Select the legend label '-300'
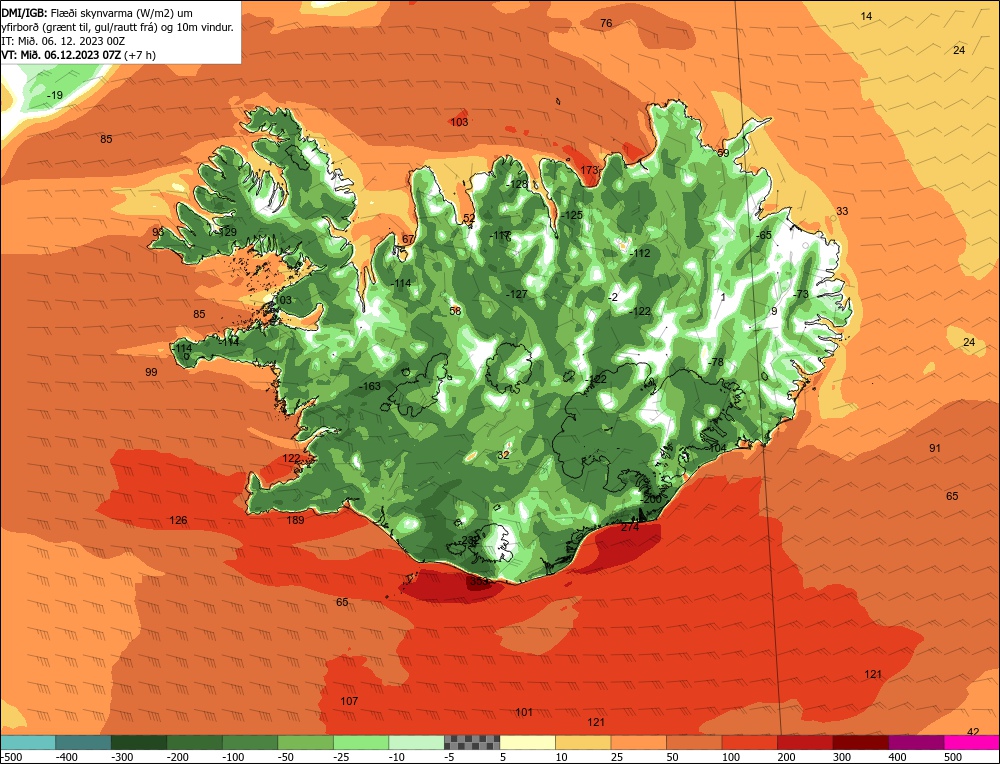Viewport: 1000px width, 764px height. pos(122,757)
